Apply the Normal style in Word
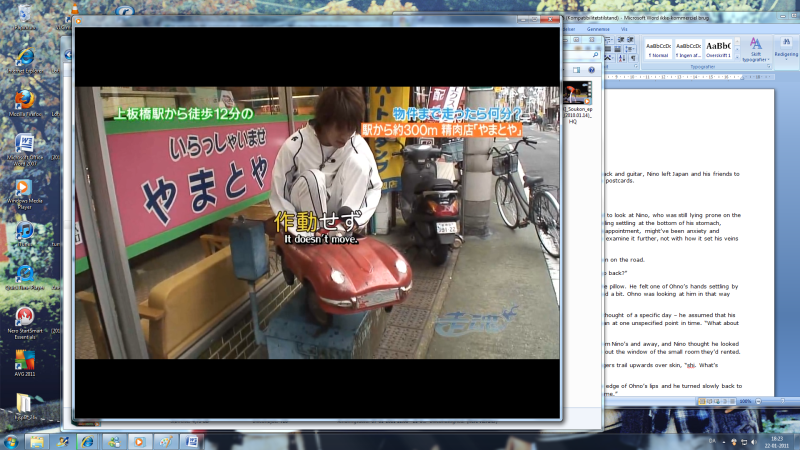Screen dimensions: 800x450 [658, 49]
